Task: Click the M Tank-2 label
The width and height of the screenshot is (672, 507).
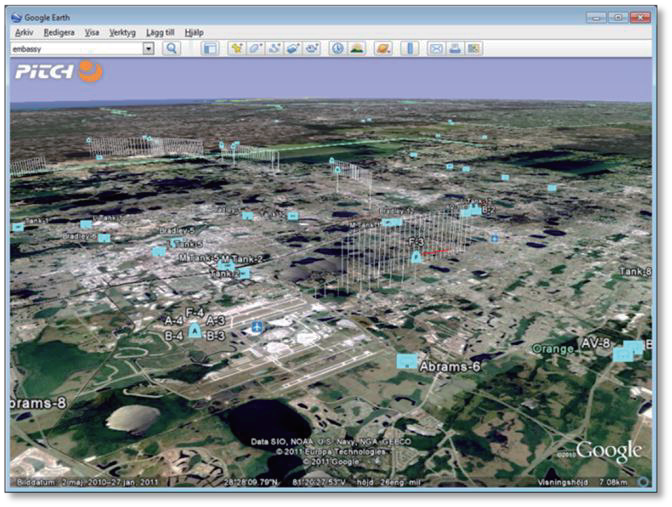Action: 241,258
